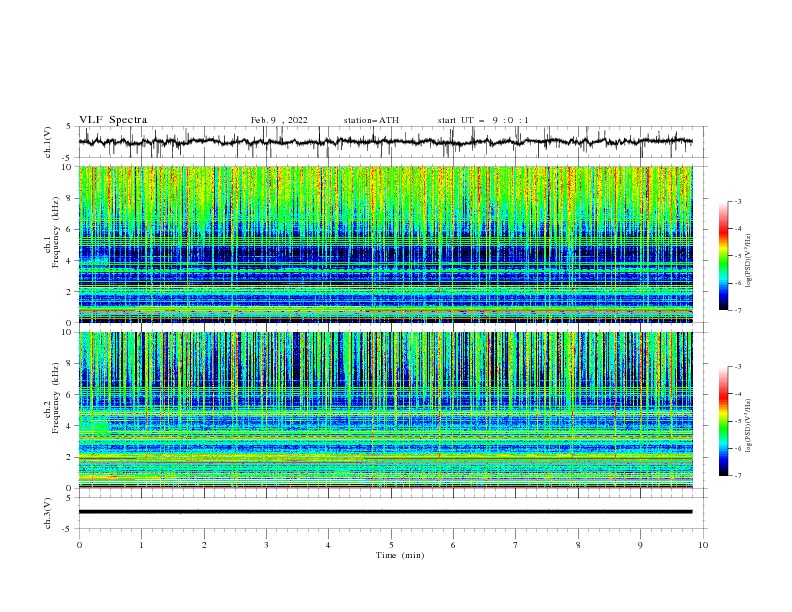This screenshot has width=792, height=612.
Task: Click time axis tick label '5'
Action: coord(391,545)
